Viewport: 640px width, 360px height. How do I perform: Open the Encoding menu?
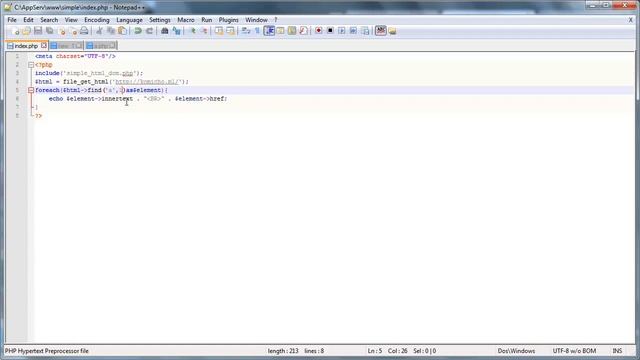coord(97,20)
